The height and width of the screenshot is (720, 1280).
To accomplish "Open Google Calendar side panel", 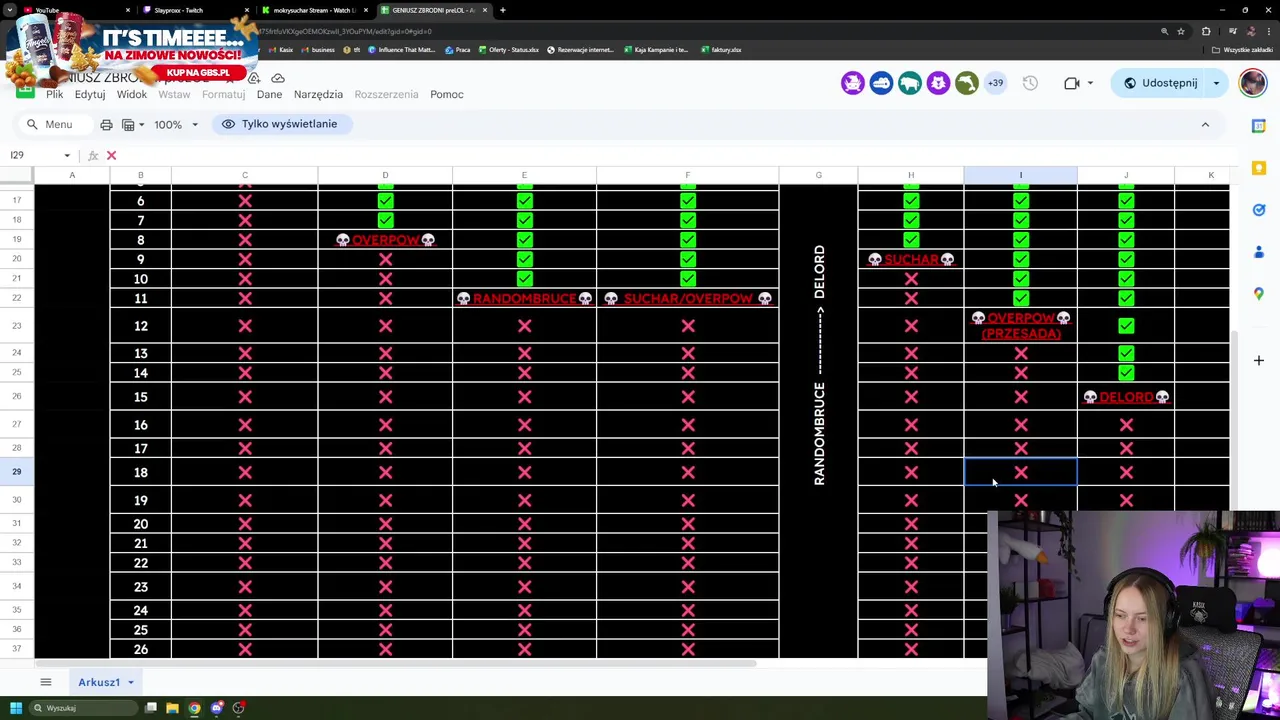I will pyautogui.click(x=1259, y=125).
